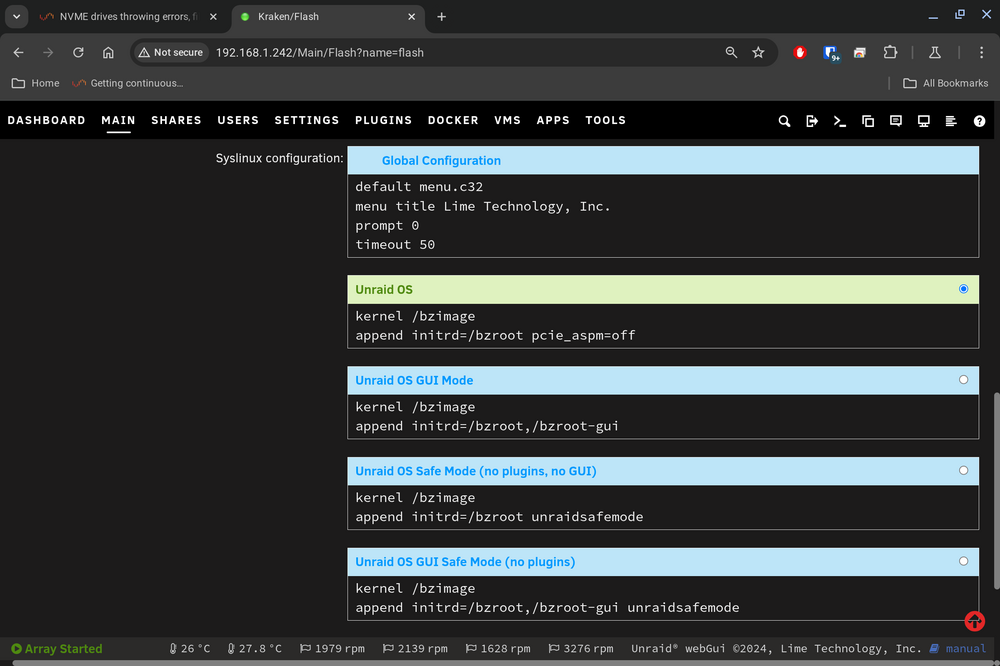1000x666 pixels.
Task: Open the tab search dropdown arrow
Action: [17, 17]
